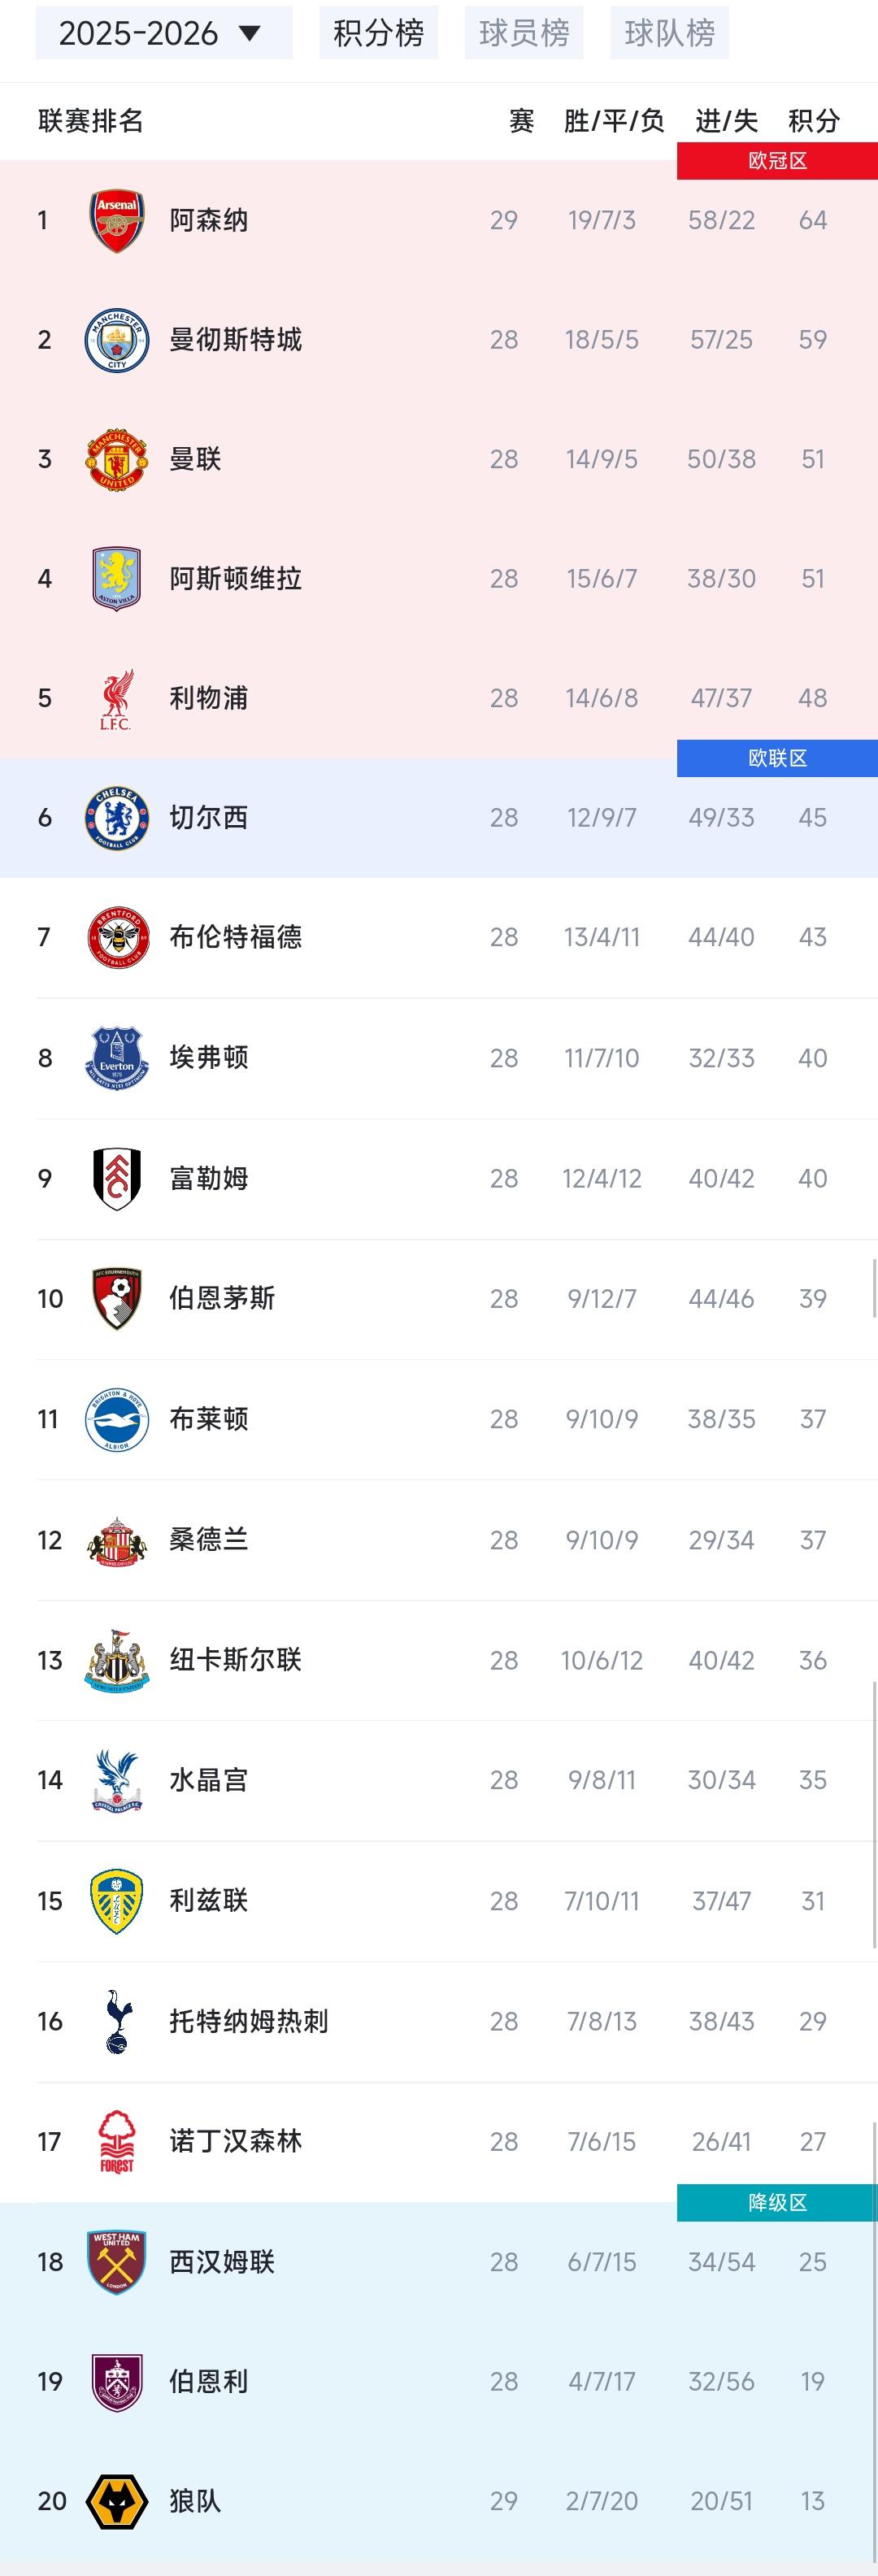The width and height of the screenshot is (878, 2576).
Task: Open the 纽卡斯尔联 team name
Action: 235,1660
